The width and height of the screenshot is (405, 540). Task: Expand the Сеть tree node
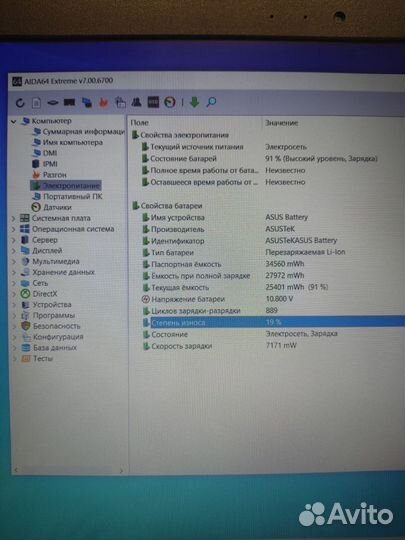click(x=14, y=283)
